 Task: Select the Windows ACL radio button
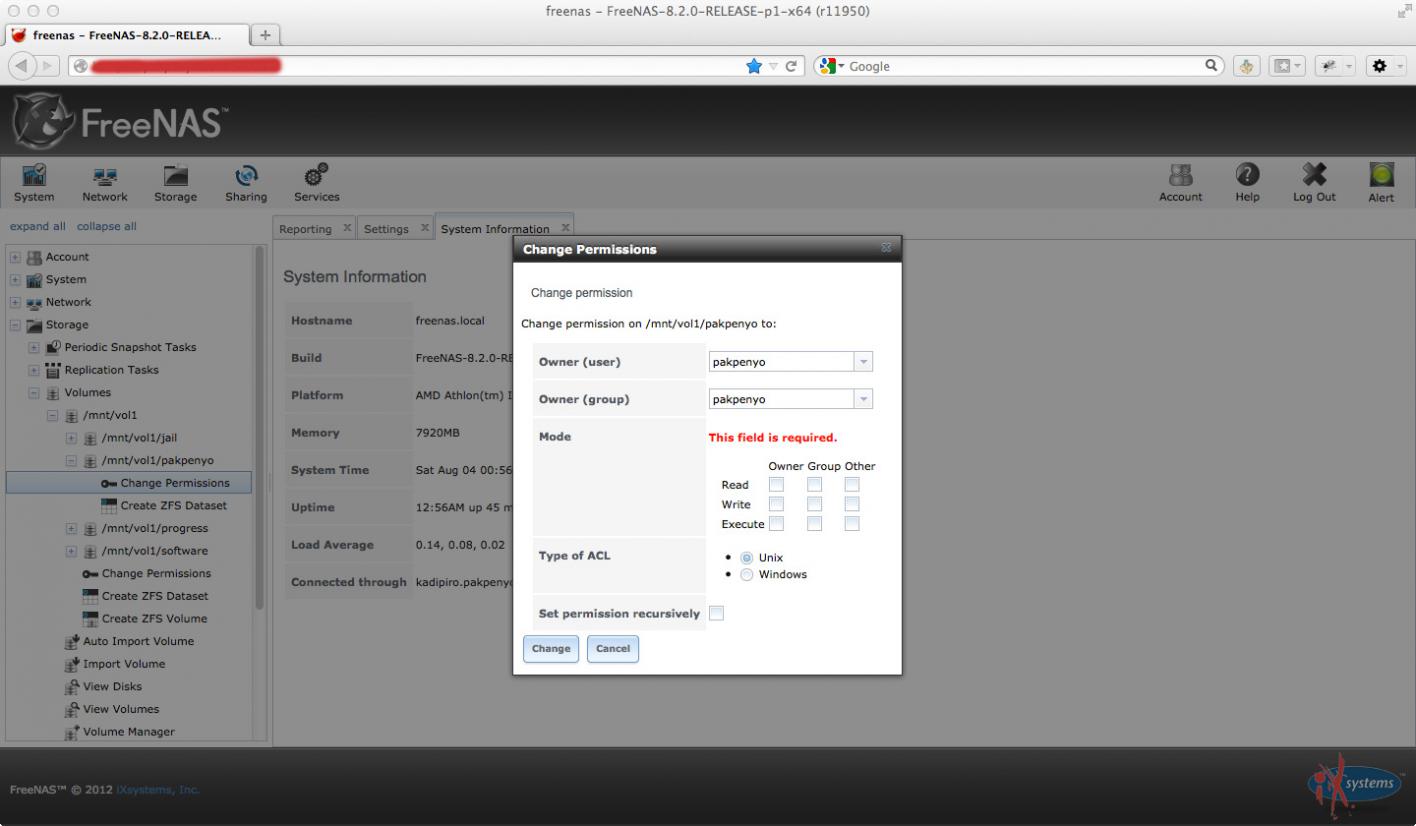[x=746, y=574]
